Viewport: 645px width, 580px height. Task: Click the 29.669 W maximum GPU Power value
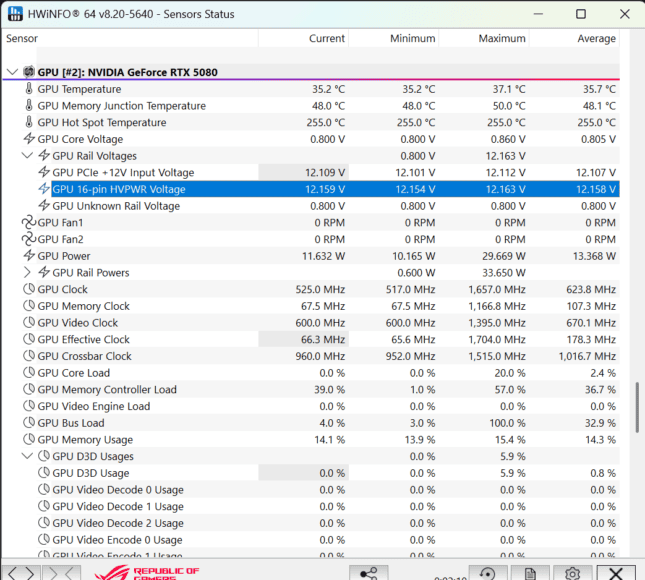tap(503, 256)
